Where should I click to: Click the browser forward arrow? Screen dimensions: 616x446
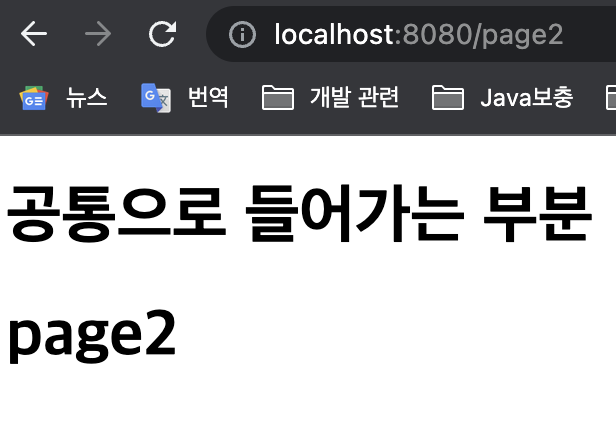coord(98,34)
